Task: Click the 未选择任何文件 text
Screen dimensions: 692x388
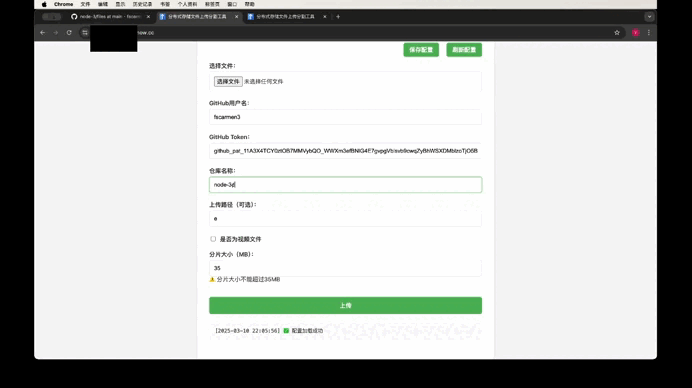Action: (x=263, y=82)
